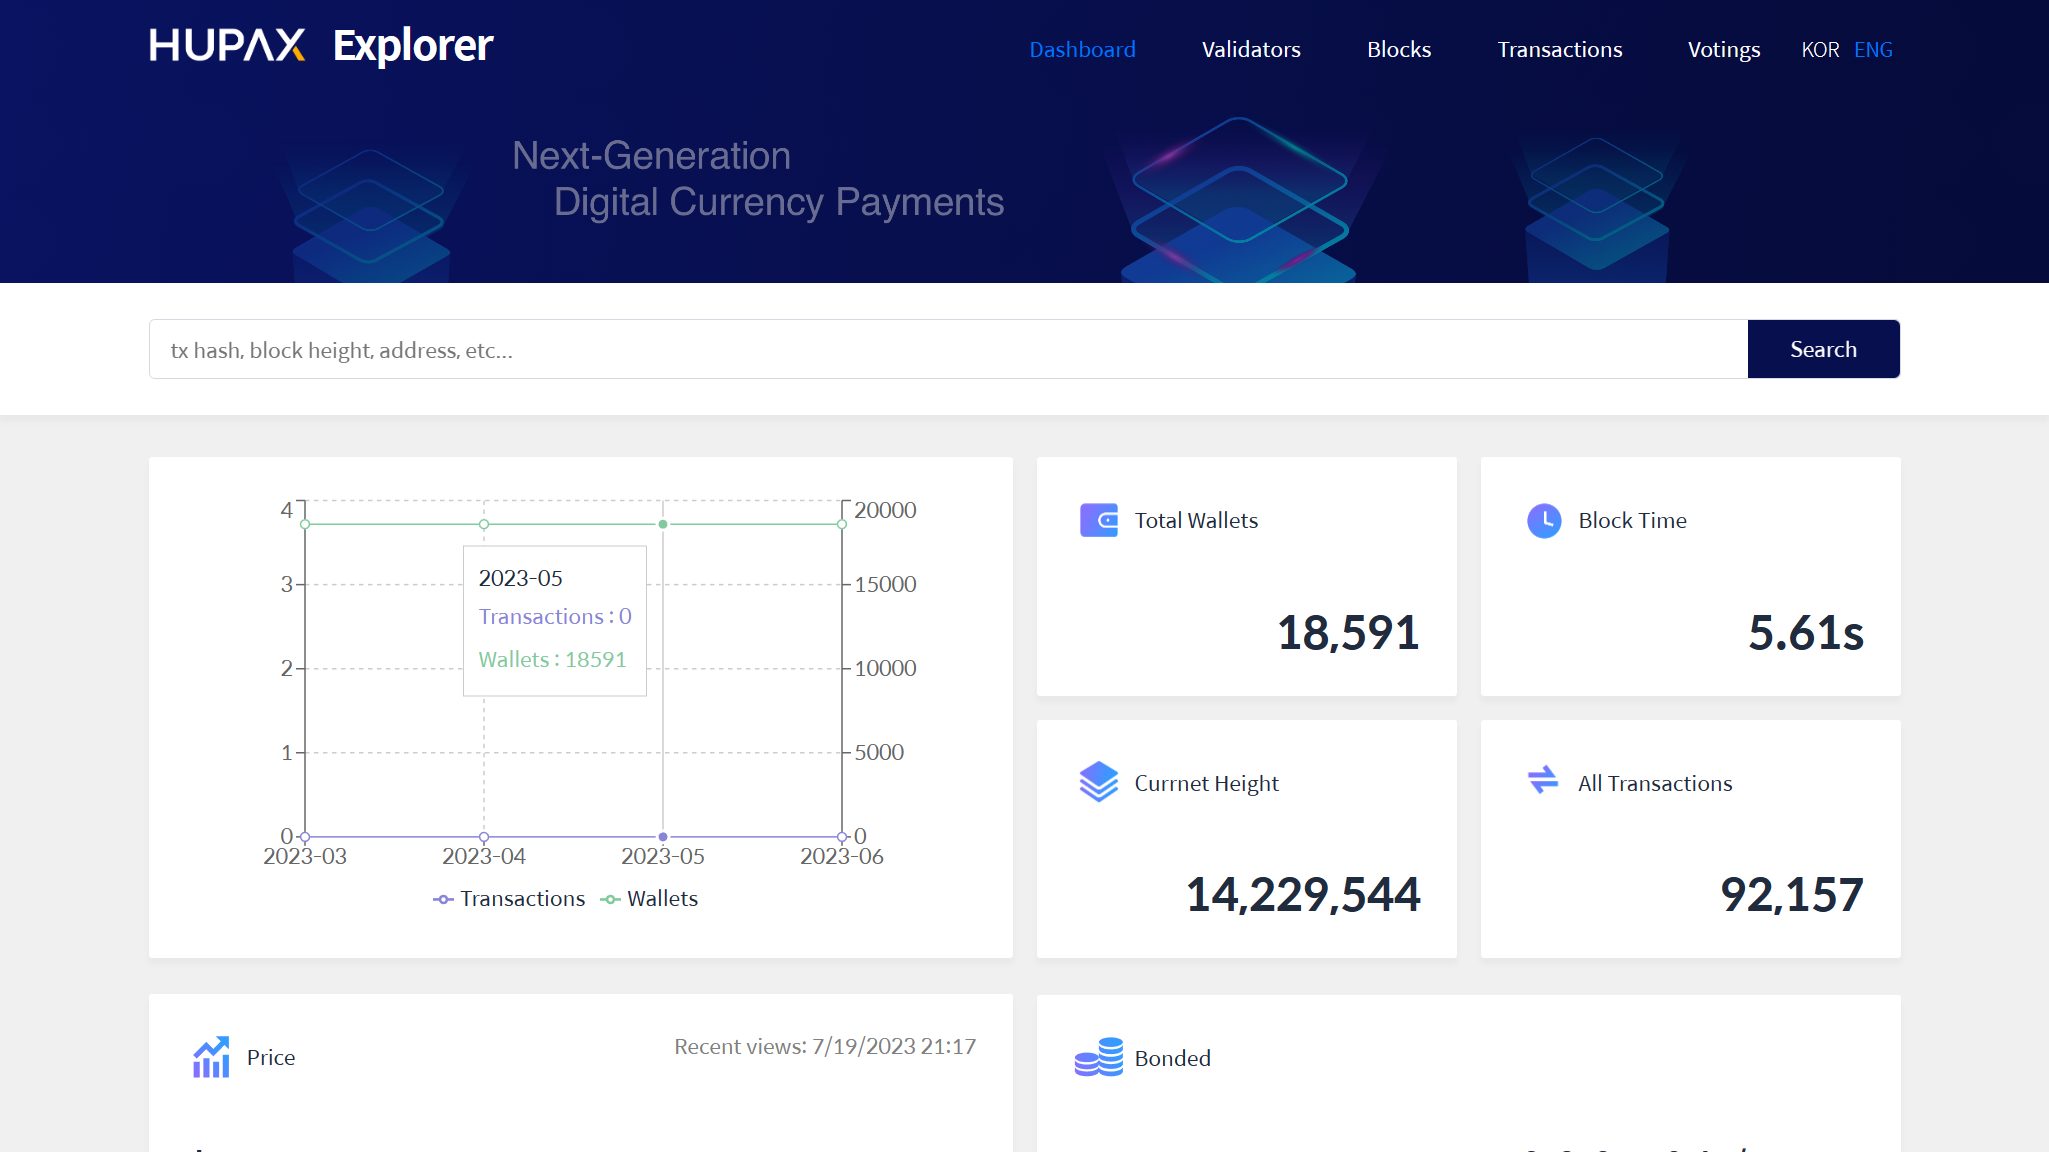Open the Transactions navigation item

pyautogui.click(x=1559, y=49)
